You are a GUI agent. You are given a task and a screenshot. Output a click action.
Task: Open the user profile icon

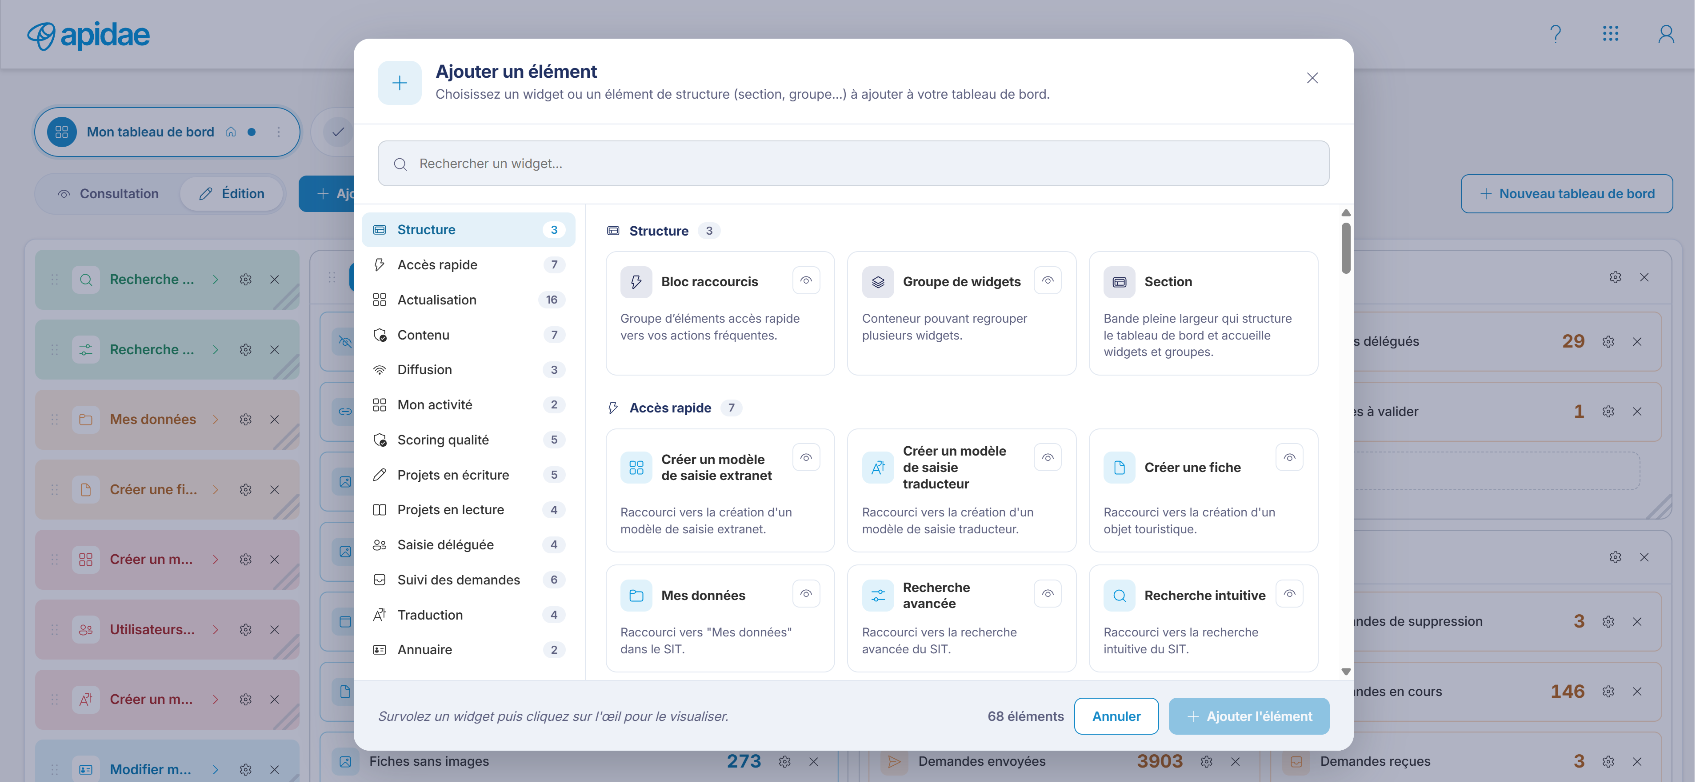pyautogui.click(x=1666, y=34)
